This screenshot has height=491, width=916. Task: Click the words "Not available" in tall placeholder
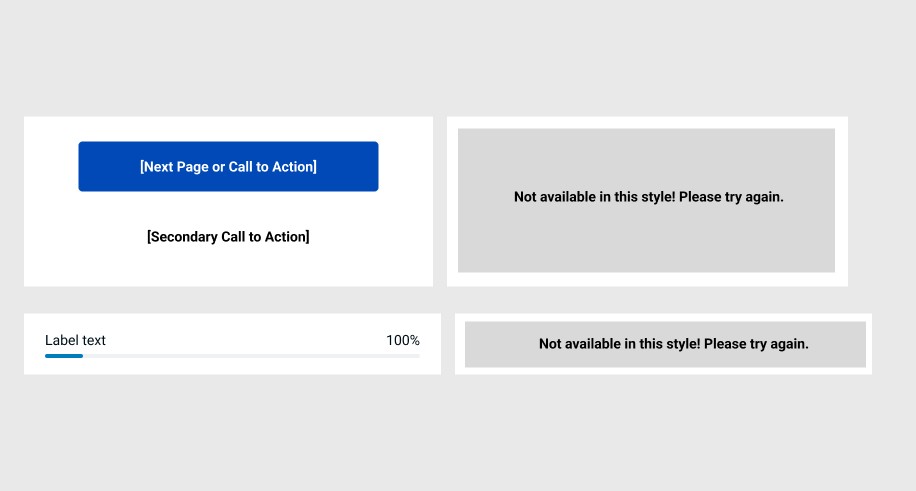click(x=555, y=197)
